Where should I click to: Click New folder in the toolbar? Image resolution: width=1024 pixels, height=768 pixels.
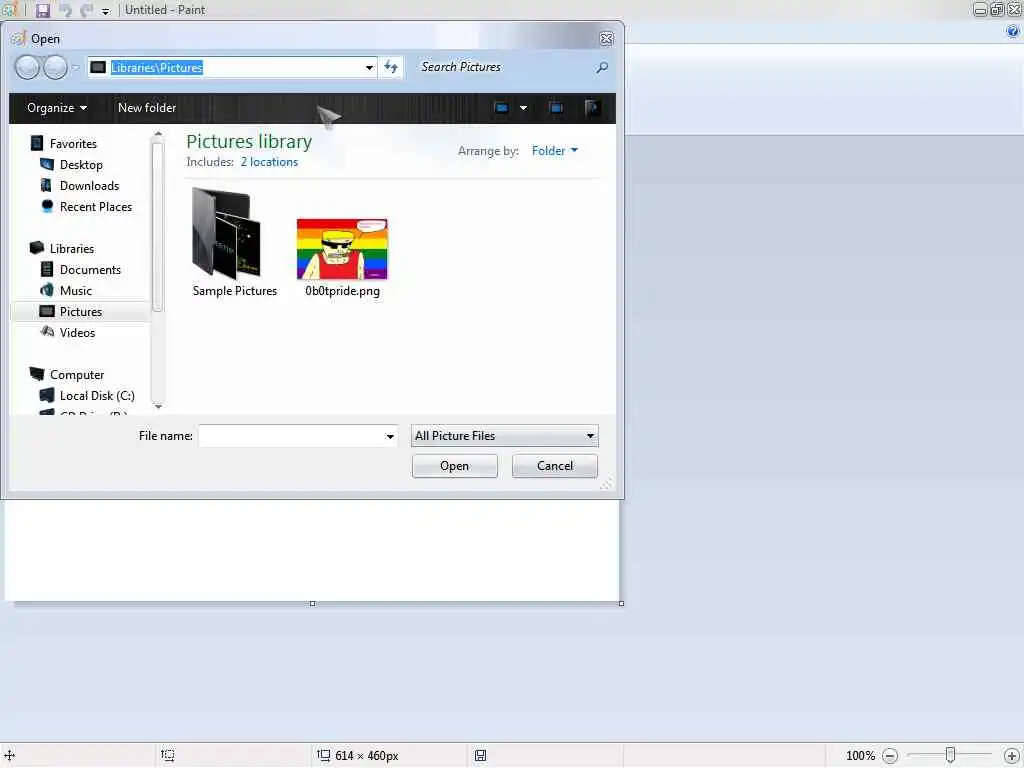147,108
